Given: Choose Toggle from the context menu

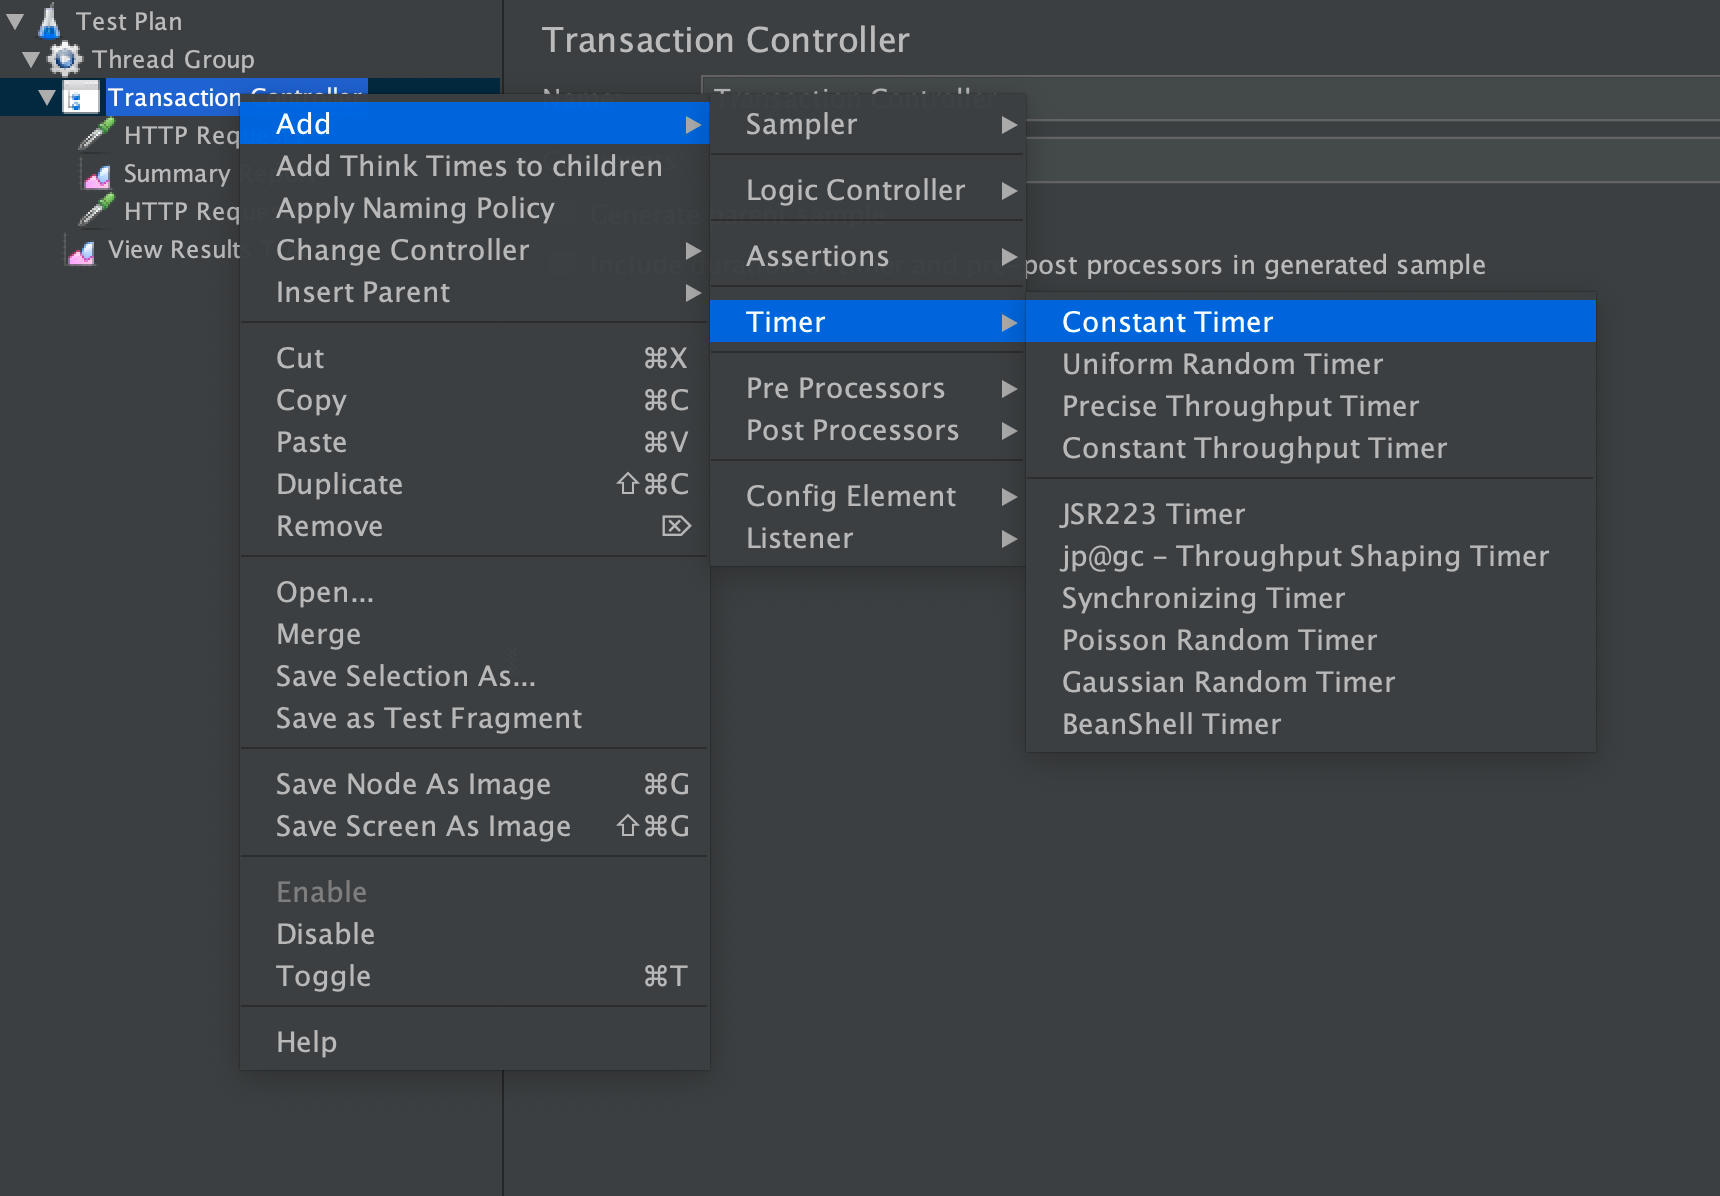Looking at the screenshot, I should click(x=323, y=976).
